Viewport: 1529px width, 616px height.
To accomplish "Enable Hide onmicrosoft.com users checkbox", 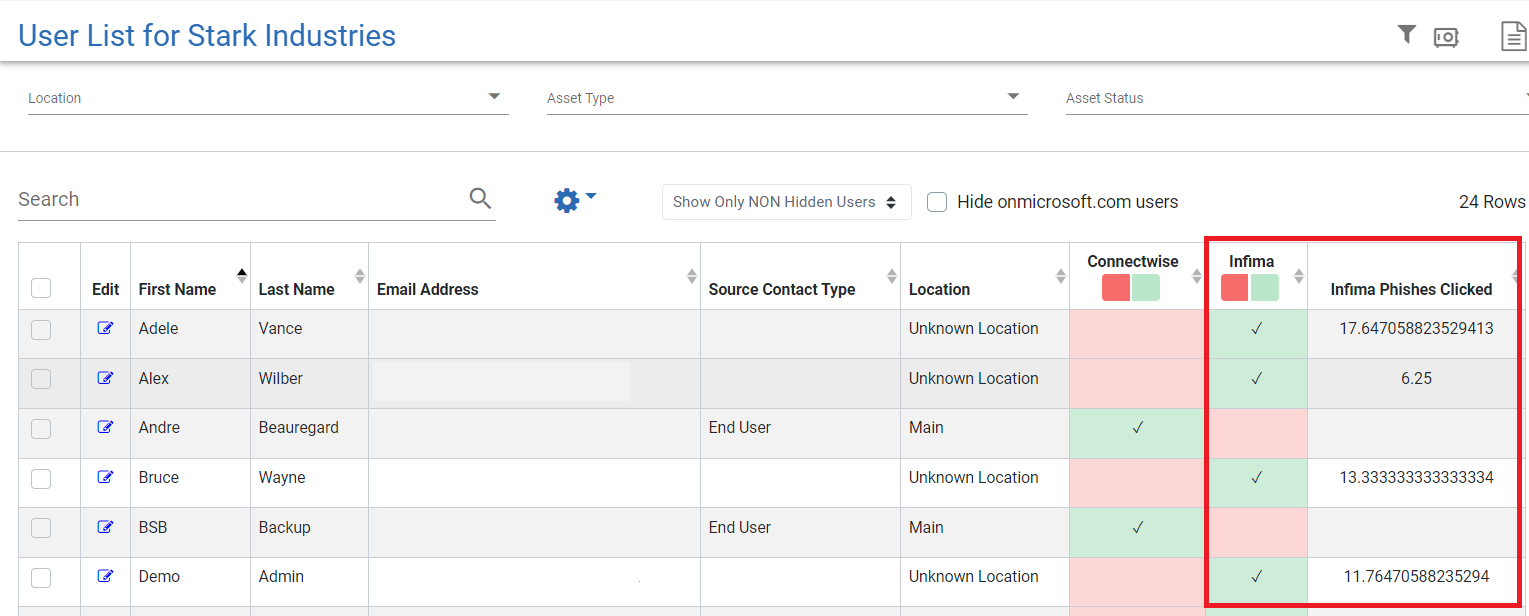I will point(937,202).
